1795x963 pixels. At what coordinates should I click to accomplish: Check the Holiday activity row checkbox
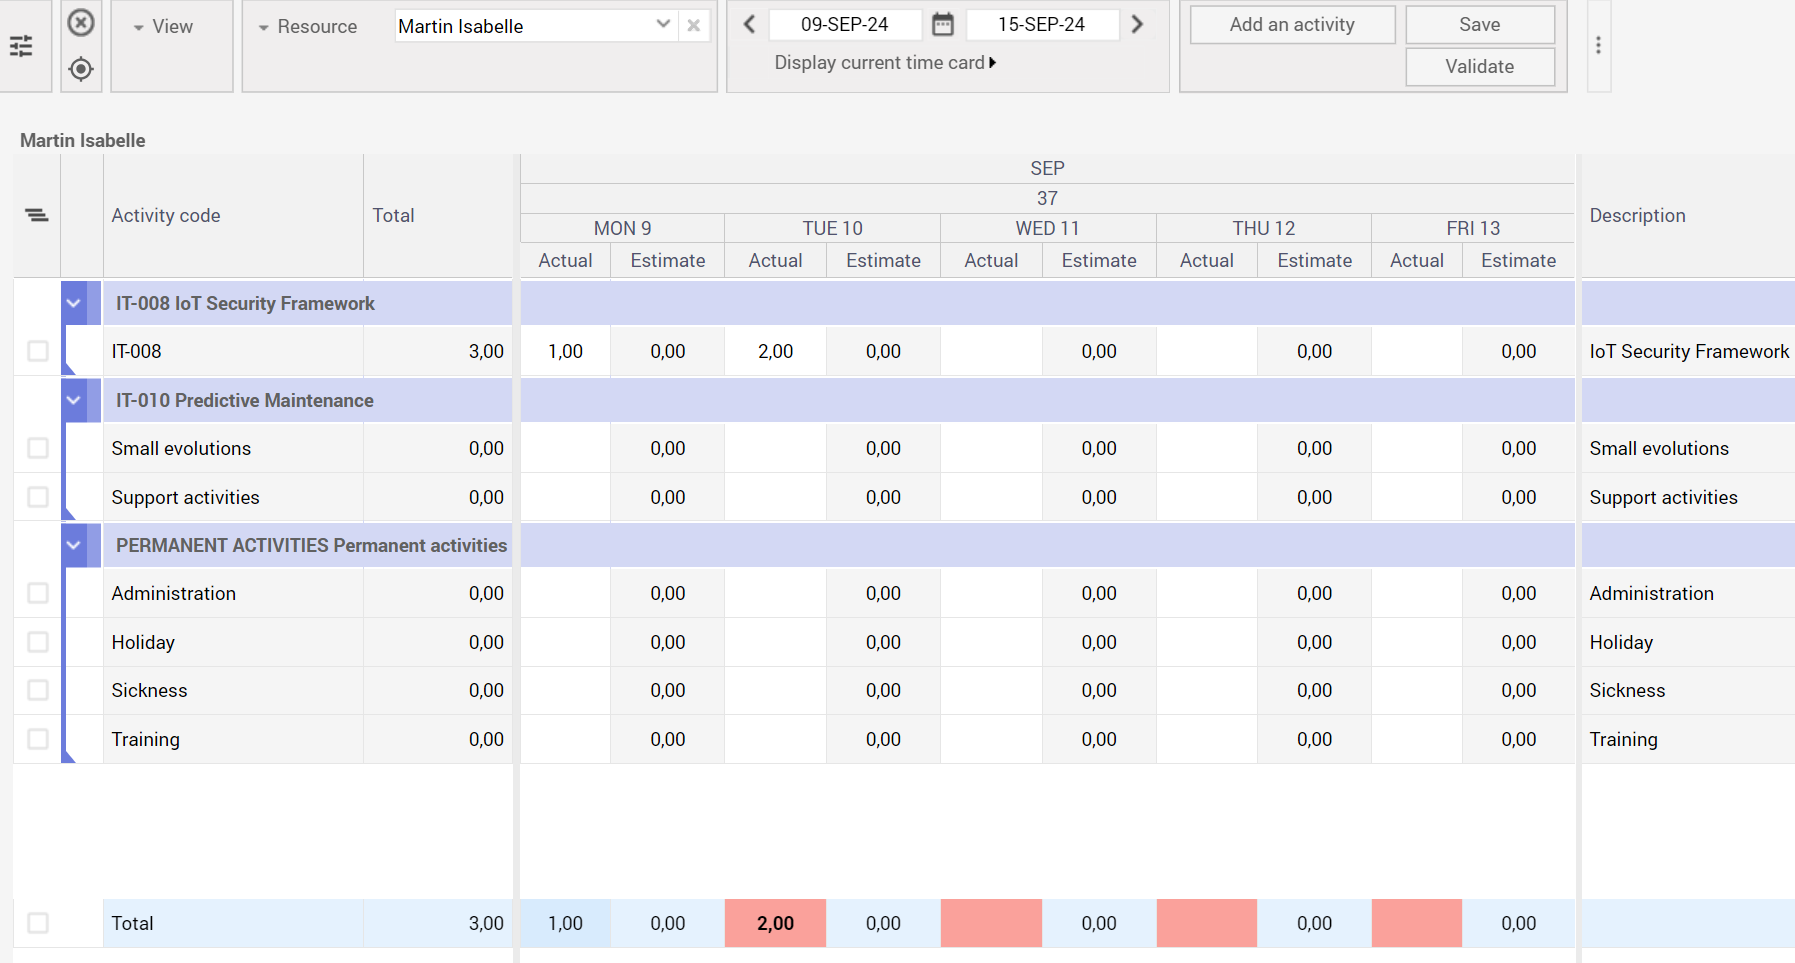(37, 642)
